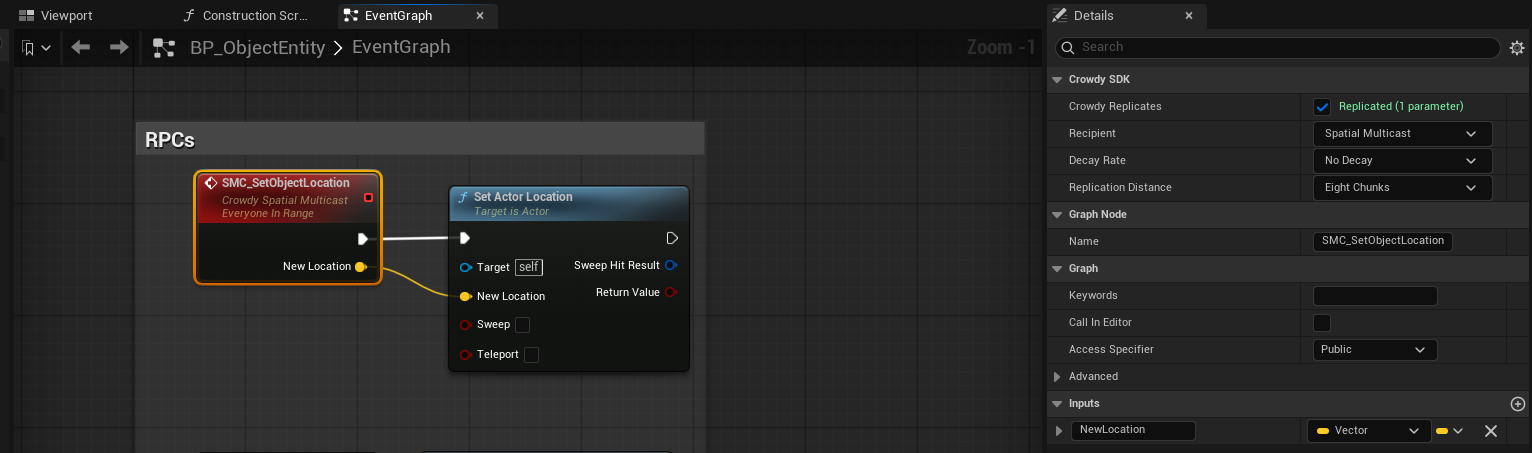Enable the Call In Editor checkbox

1322,323
